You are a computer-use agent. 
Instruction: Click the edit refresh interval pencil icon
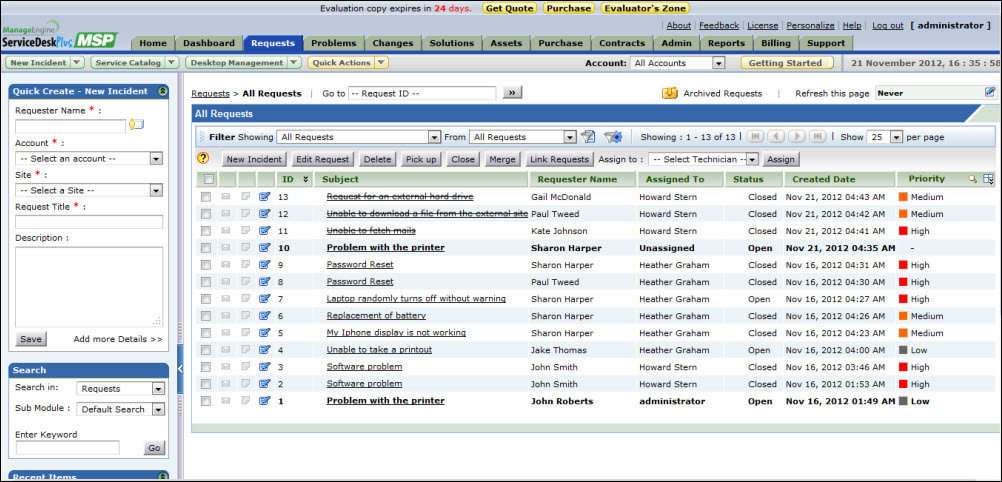[990, 92]
